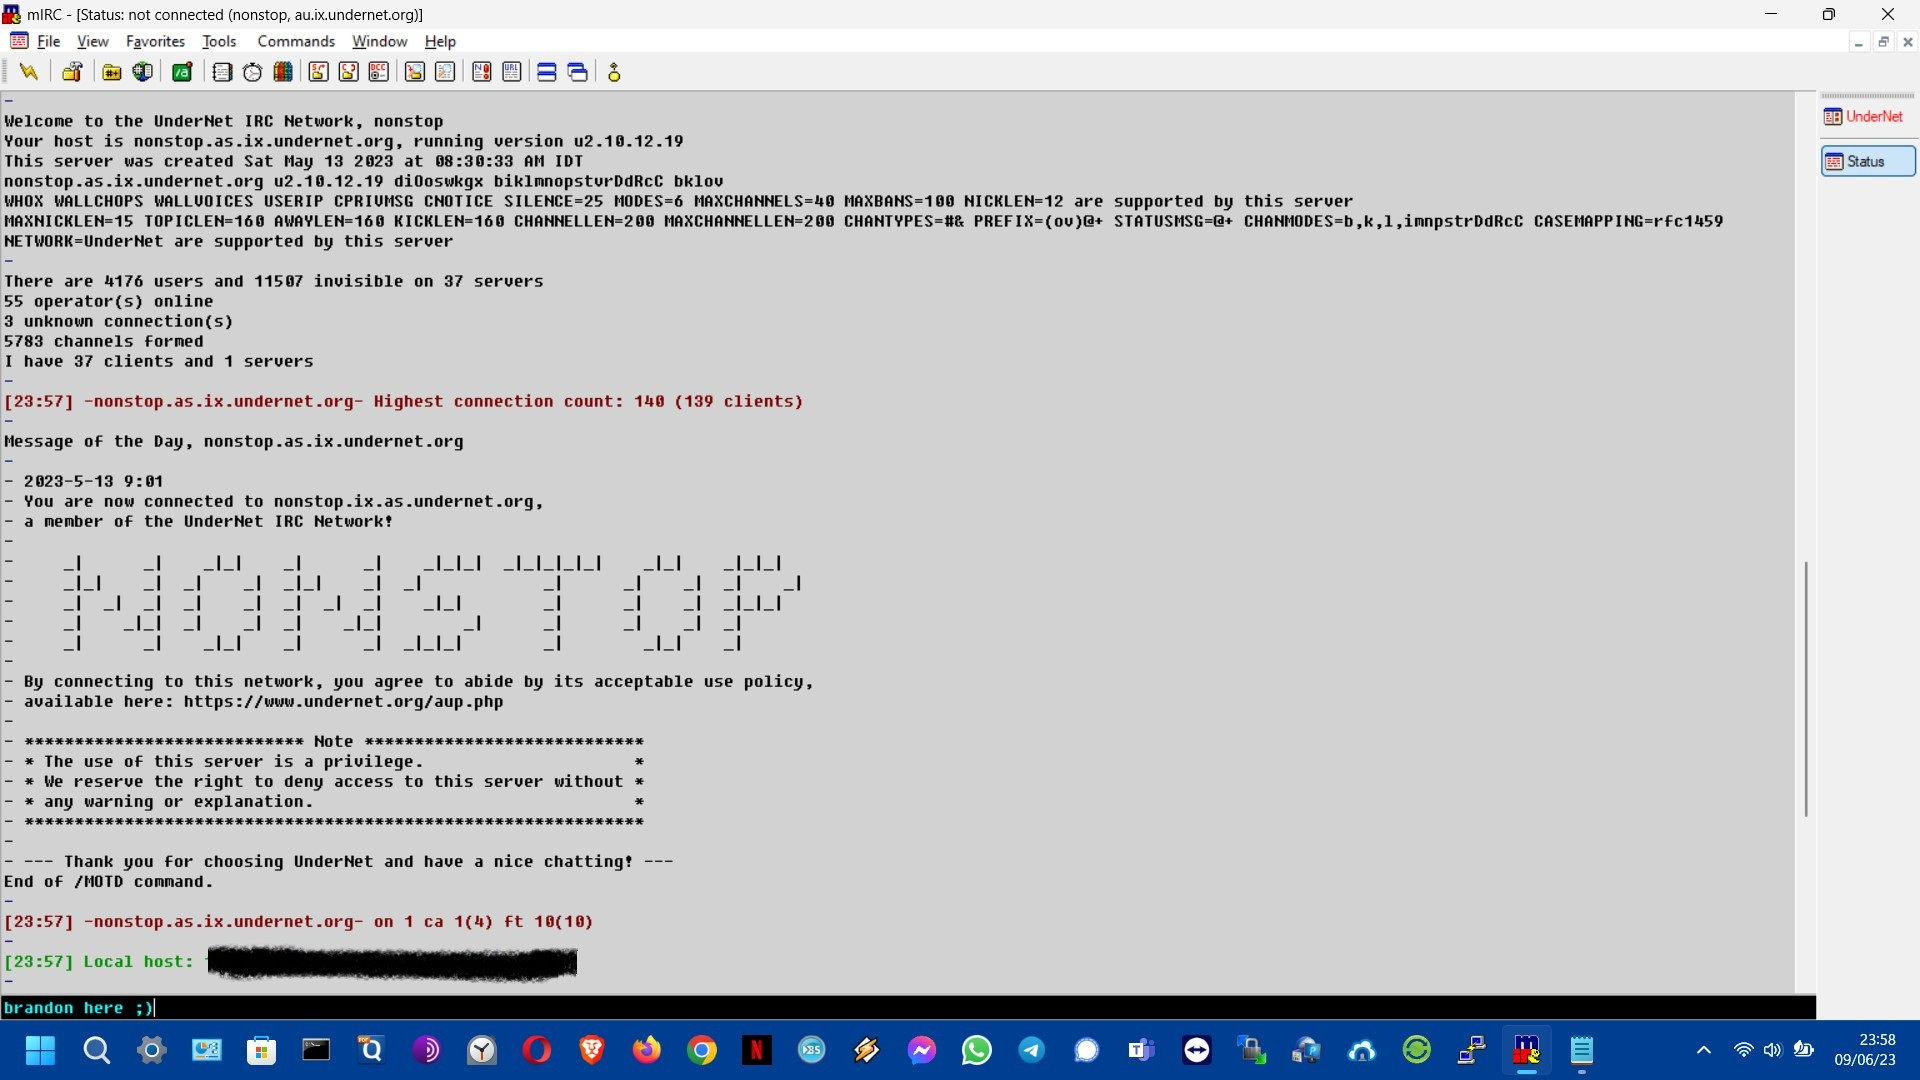Open Telegram from the taskbar
The image size is (1920, 1080).
[1032, 1050]
